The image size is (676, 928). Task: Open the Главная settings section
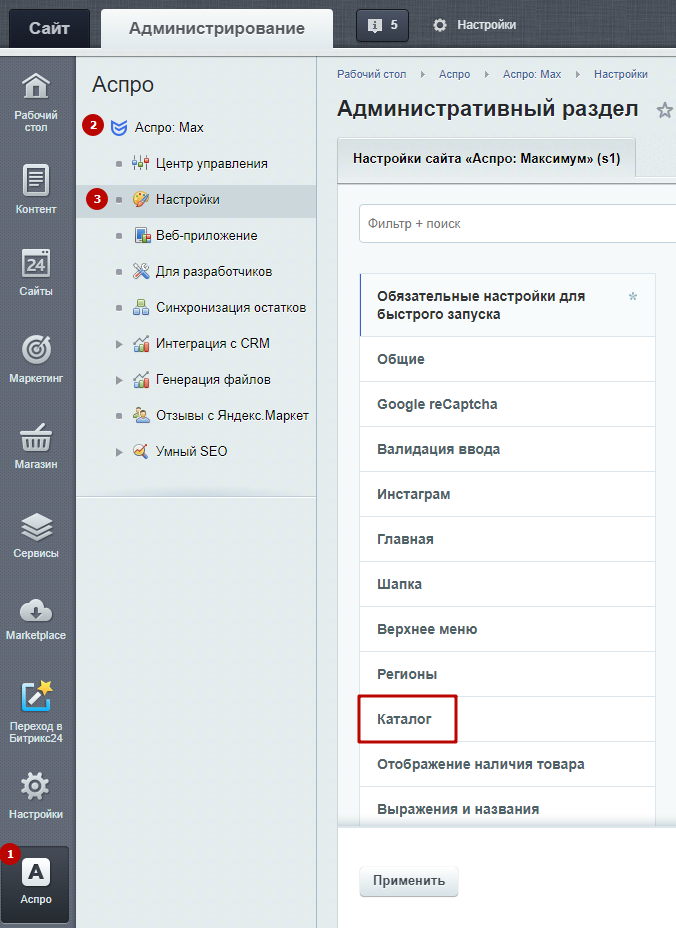click(507, 539)
